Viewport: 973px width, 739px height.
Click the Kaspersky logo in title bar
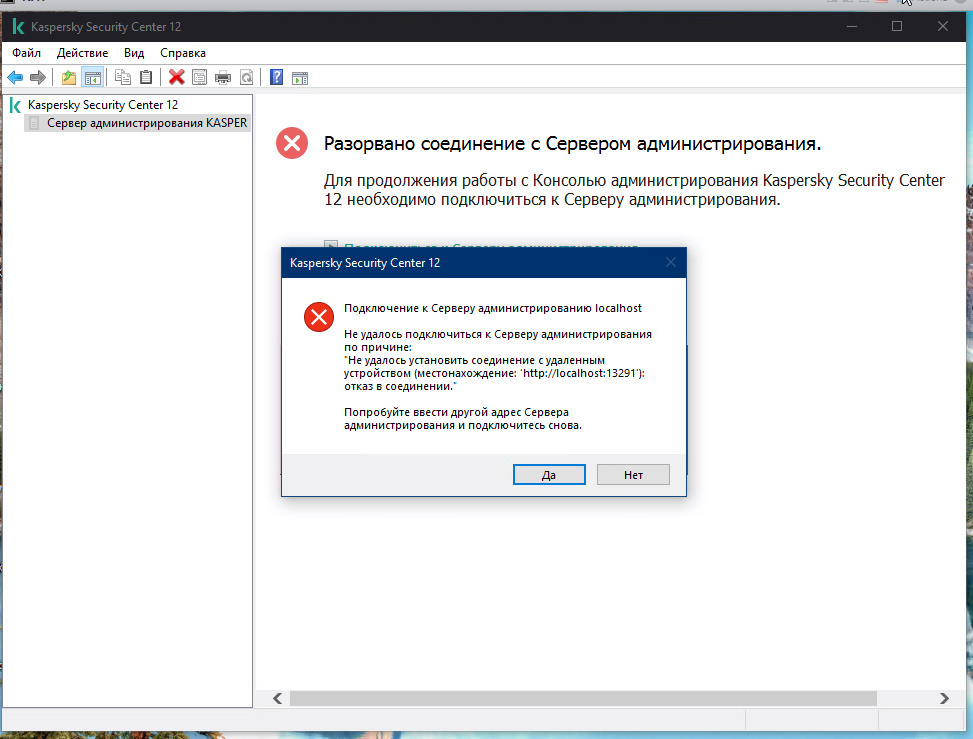coord(18,27)
